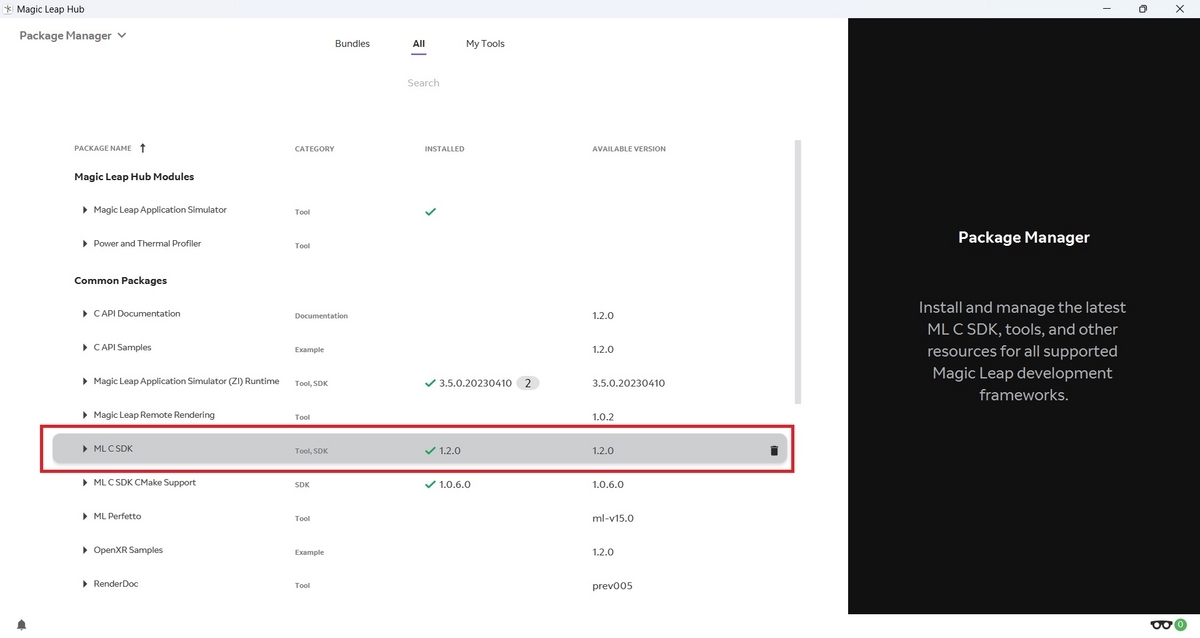Delete ML C SDK with trash icon
Screen dimensions: 1200x638
click(x=773, y=451)
